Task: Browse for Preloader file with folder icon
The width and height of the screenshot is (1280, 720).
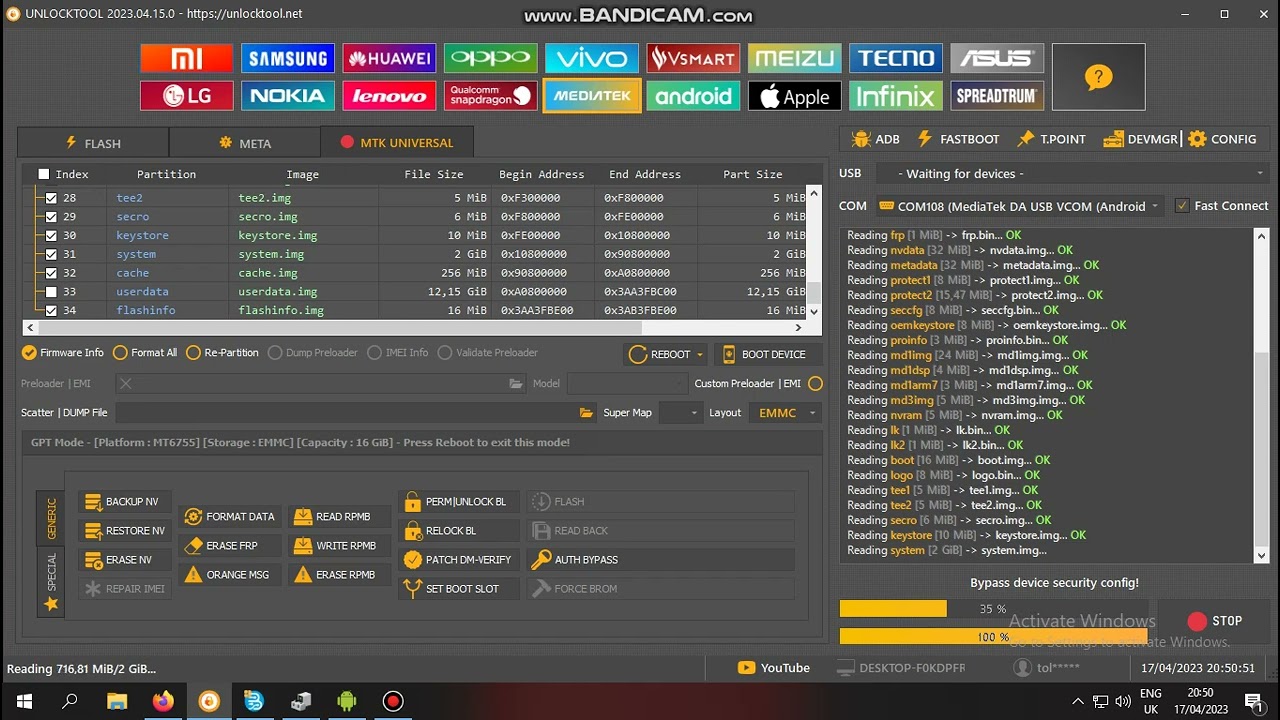Action: tap(516, 384)
